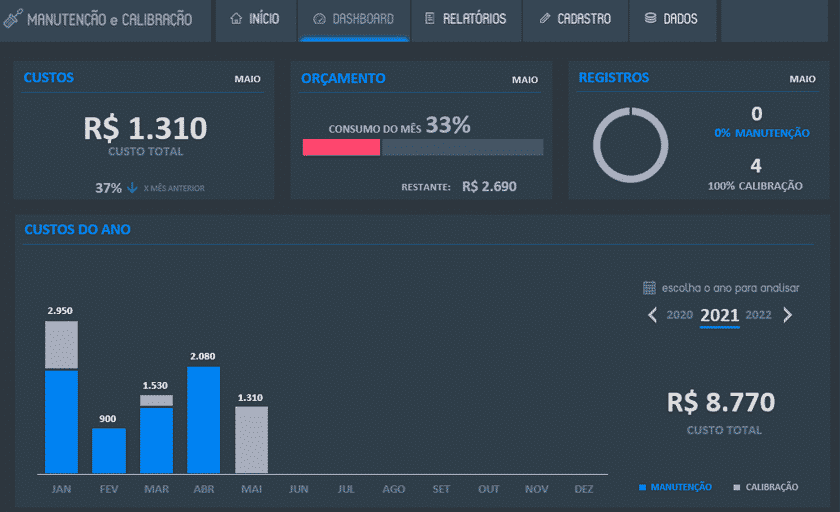The width and height of the screenshot is (840, 512).
Task: Click the 33% consumo do mês value
Action: [x=448, y=125]
